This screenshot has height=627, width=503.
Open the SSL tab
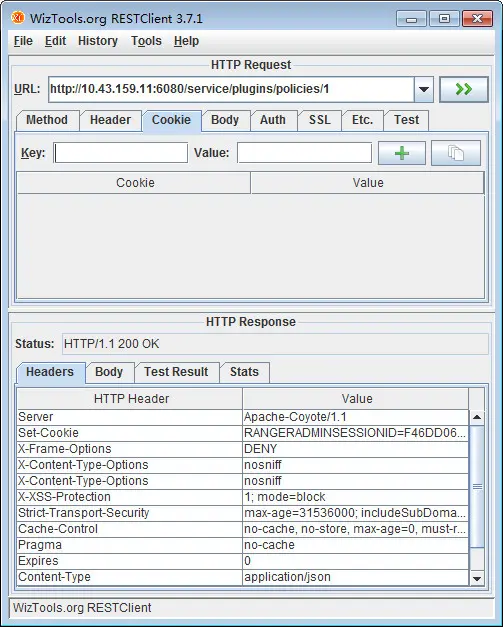click(320, 120)
